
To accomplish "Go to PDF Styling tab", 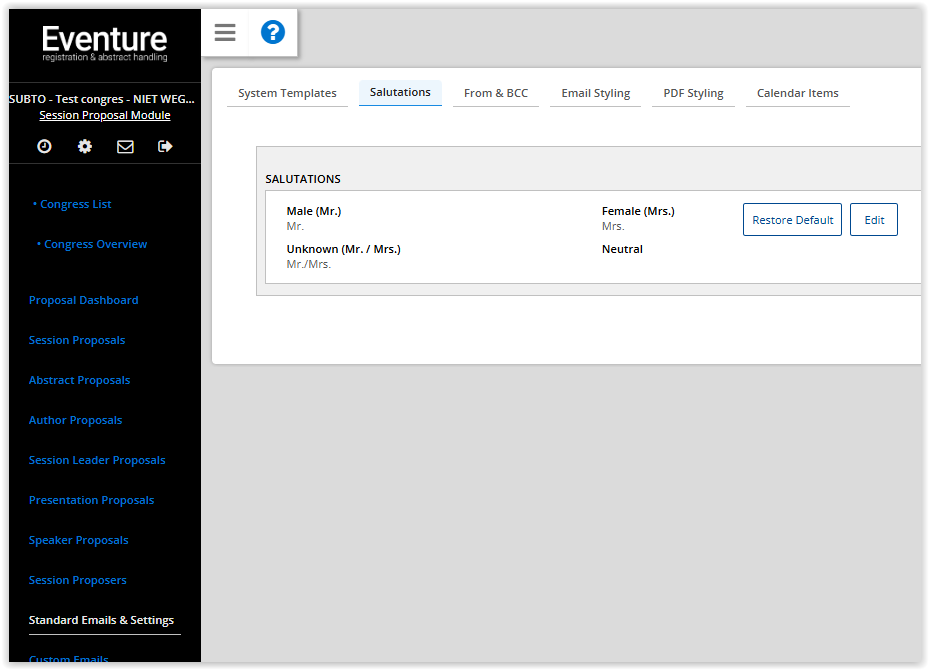I will coord(693,93).
